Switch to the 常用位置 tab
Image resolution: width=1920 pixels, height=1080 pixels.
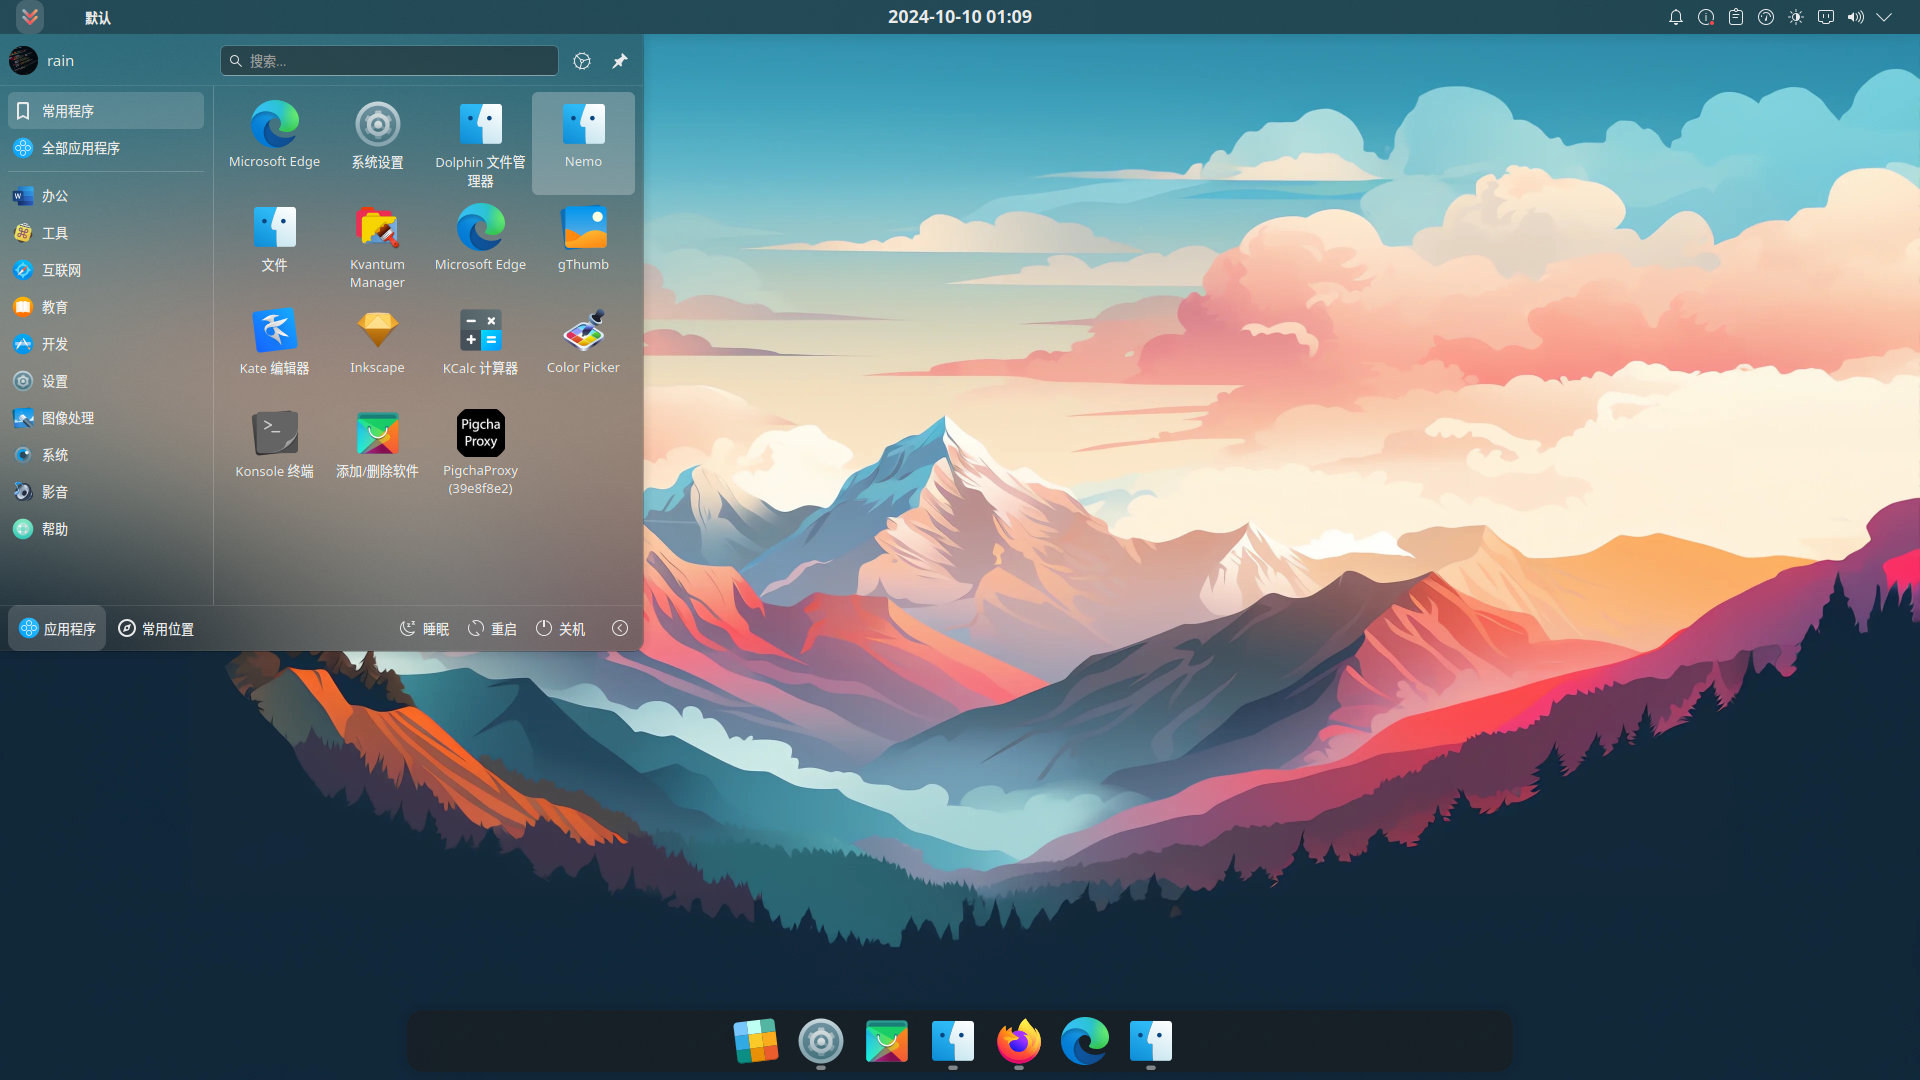pos(156,629)
